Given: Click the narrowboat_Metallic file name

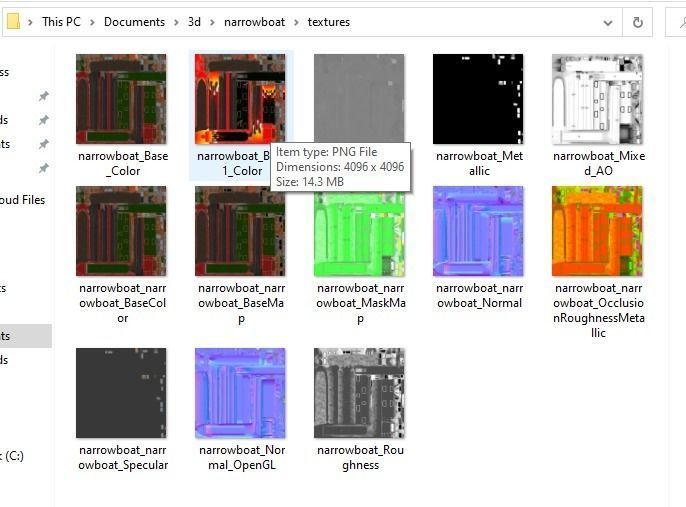Looking at the screenshot, I should coord(480,163).
